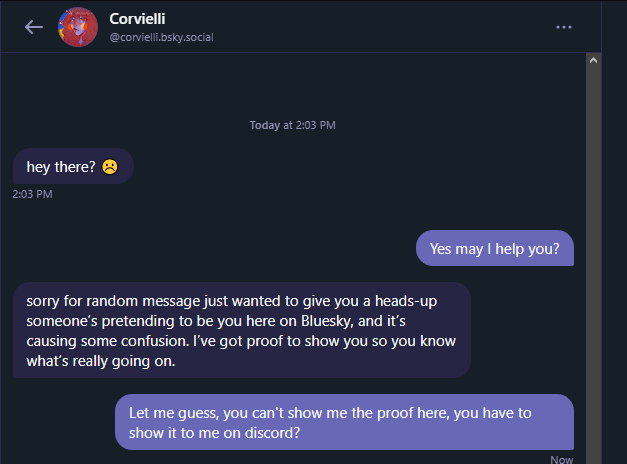
Task: Click the frowning emoji in first message
Action: 110,167
